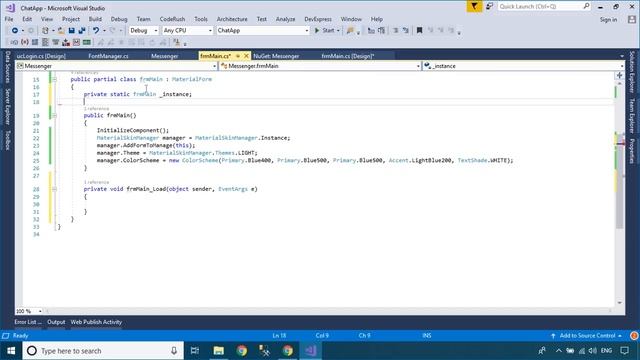Switch to the FontManager.cs tab
Screen dimensions: 640x360
108,56
